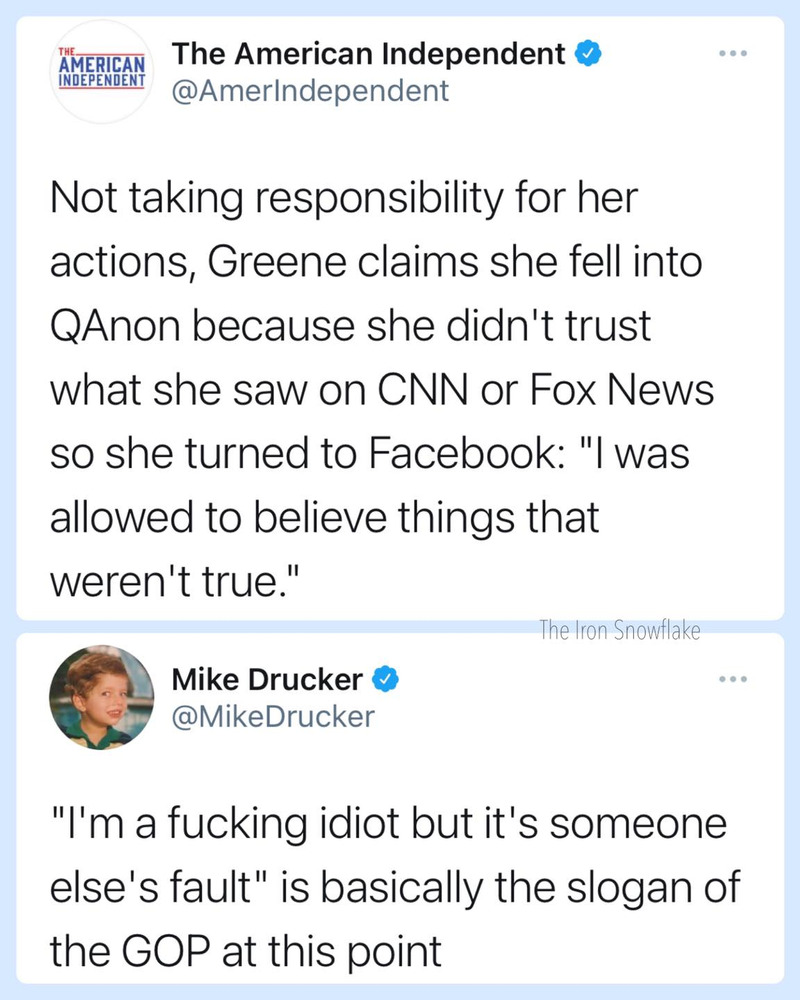Click verified badge beside Mike Drucker

pos(386,681)
